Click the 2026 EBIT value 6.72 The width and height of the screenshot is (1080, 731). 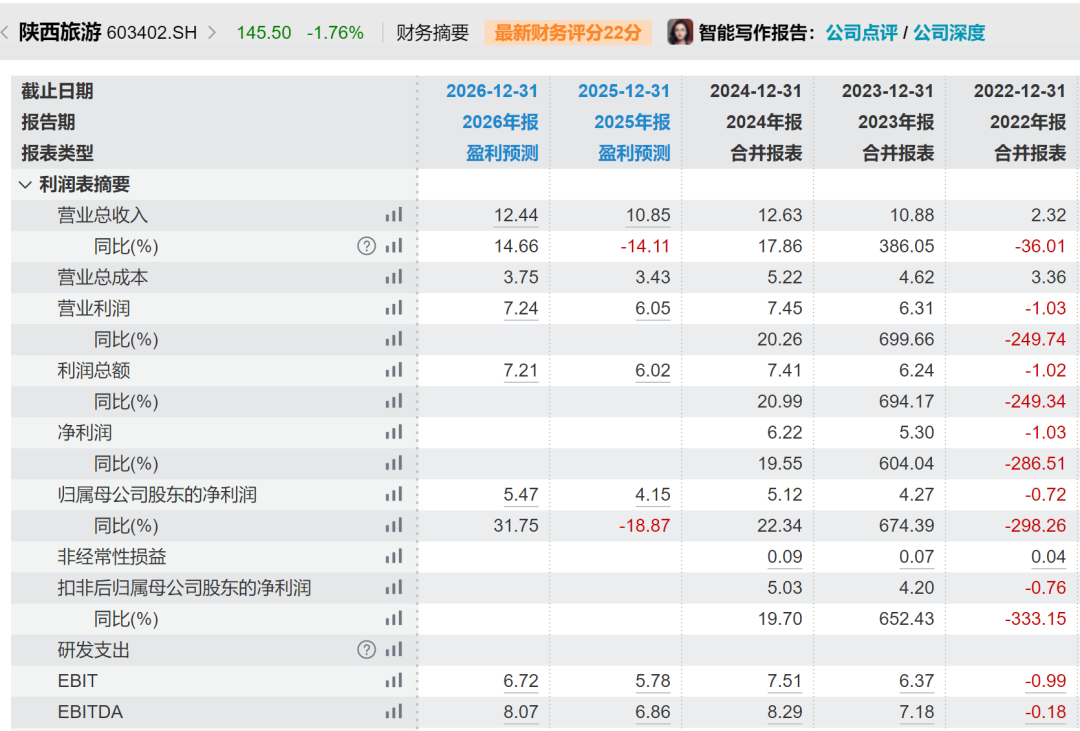521,681
